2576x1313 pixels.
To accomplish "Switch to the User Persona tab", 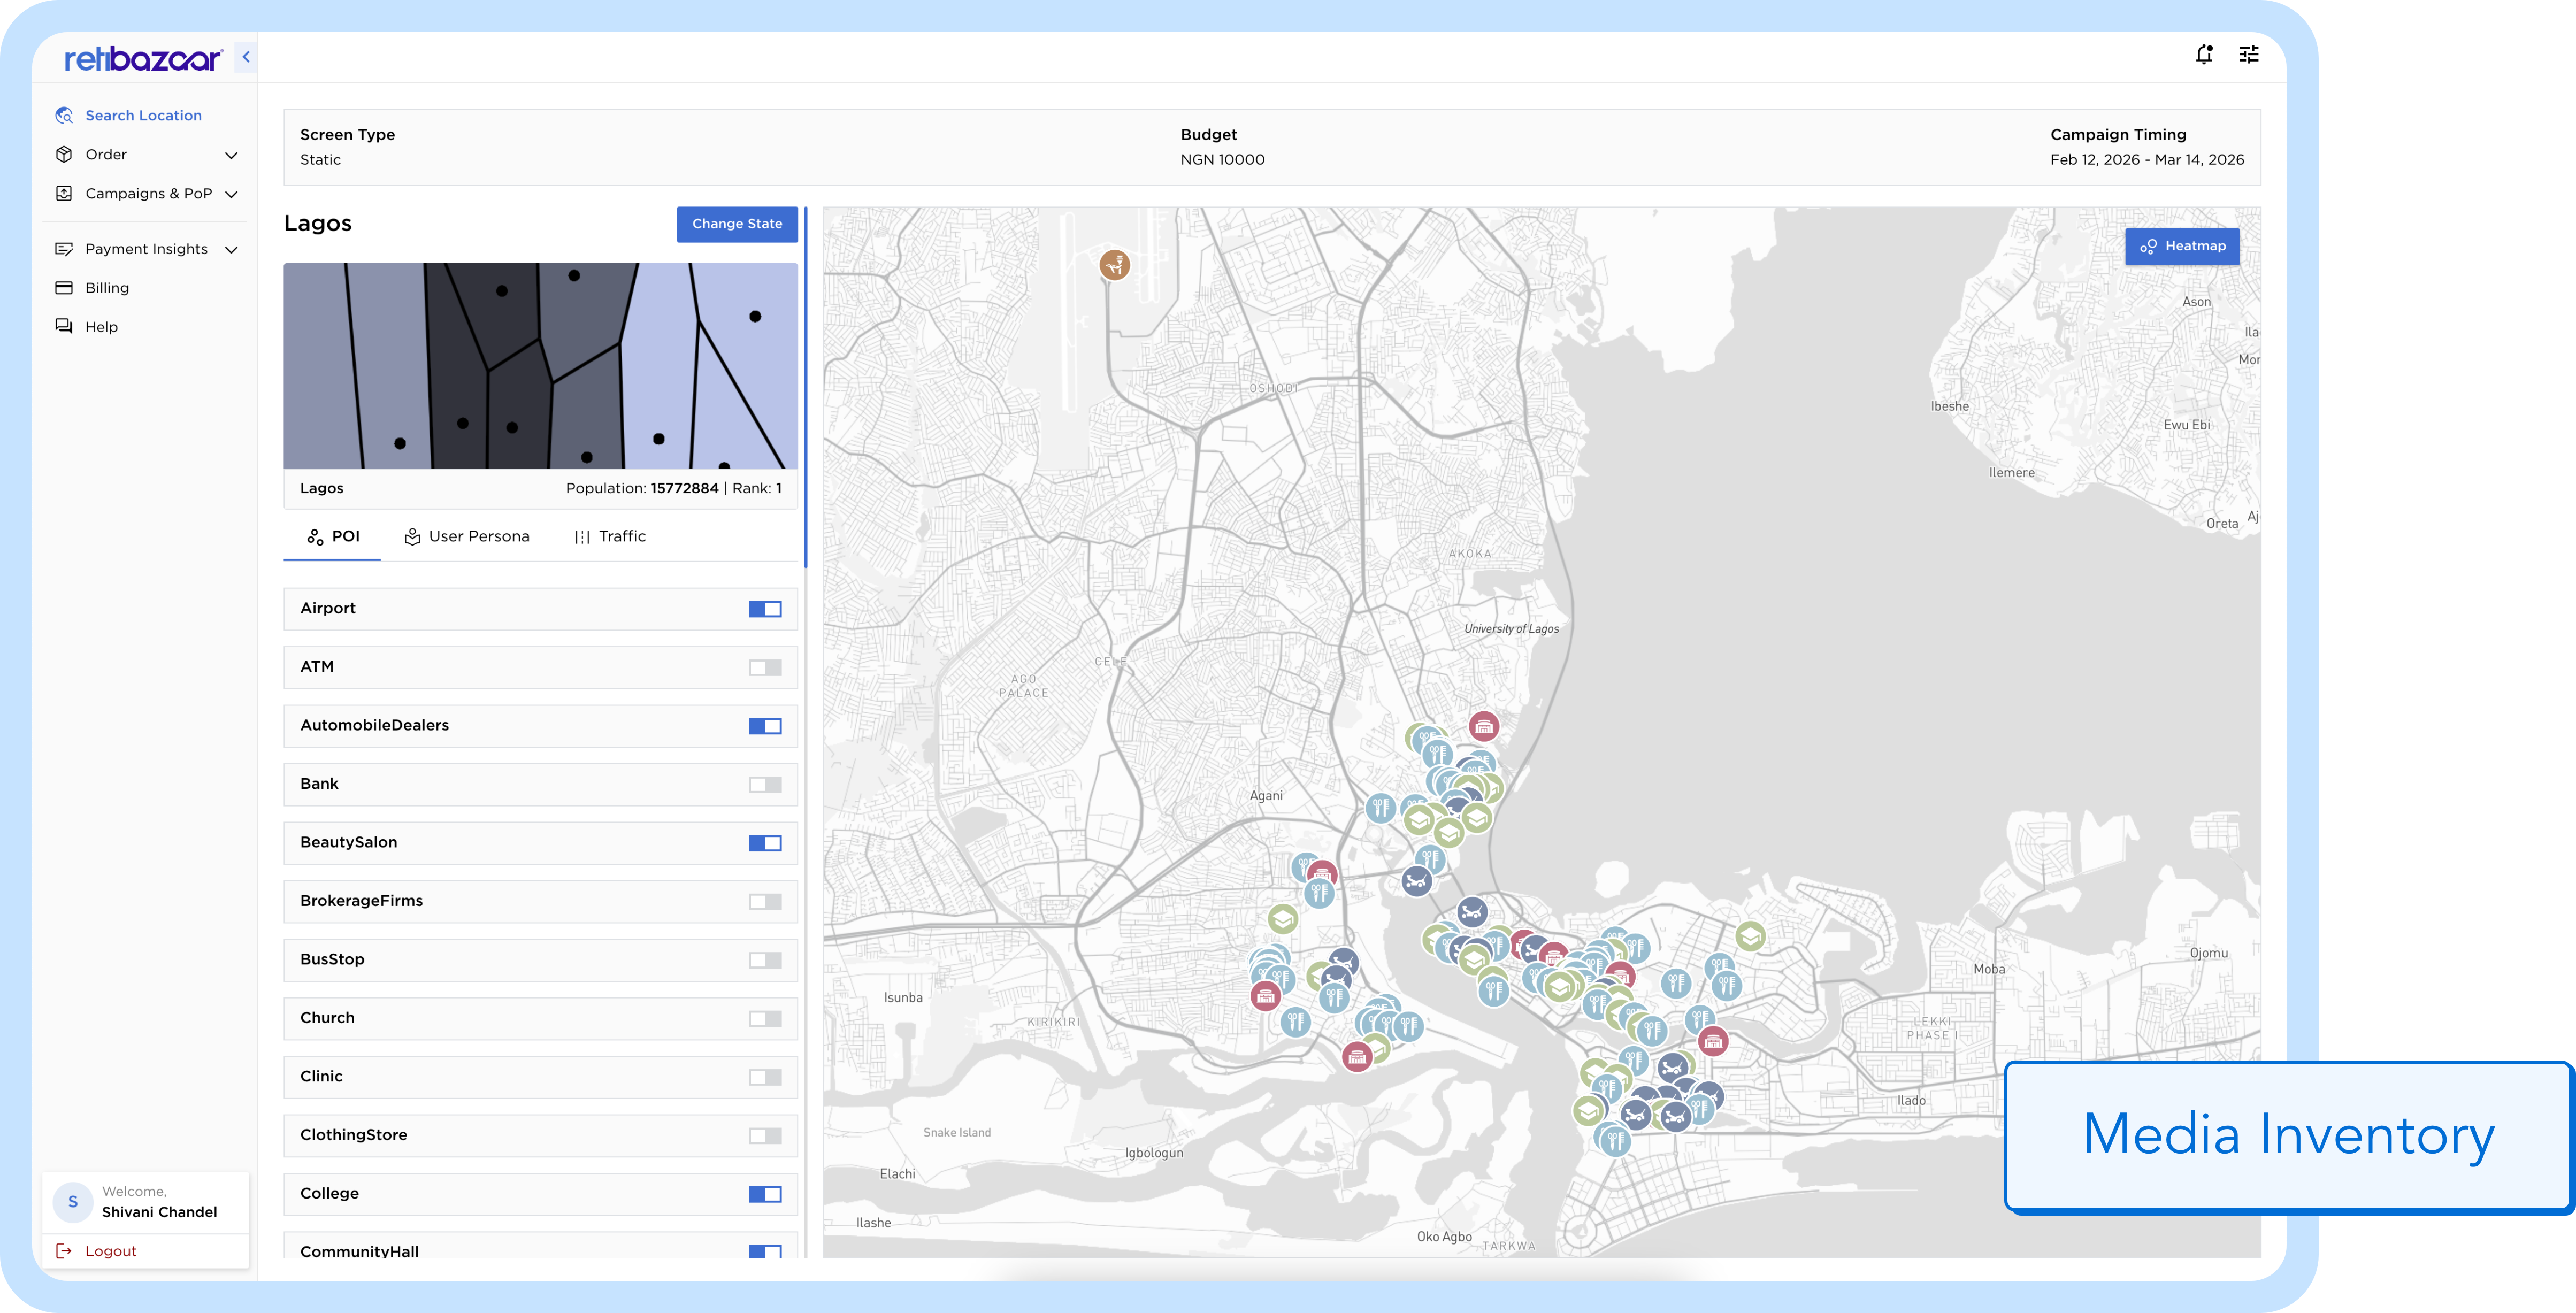I will tap(466, 537).
